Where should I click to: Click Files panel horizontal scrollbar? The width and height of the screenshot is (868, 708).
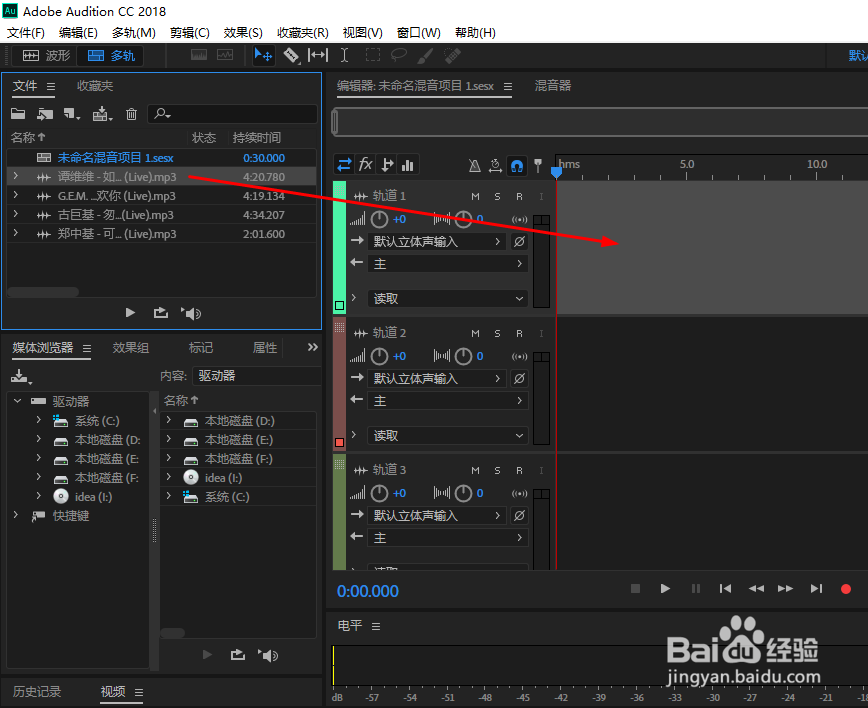tap(43, 292)
